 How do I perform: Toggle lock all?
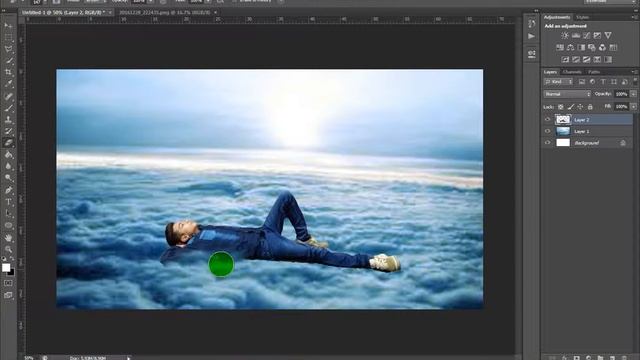click(x=590, y=107)
